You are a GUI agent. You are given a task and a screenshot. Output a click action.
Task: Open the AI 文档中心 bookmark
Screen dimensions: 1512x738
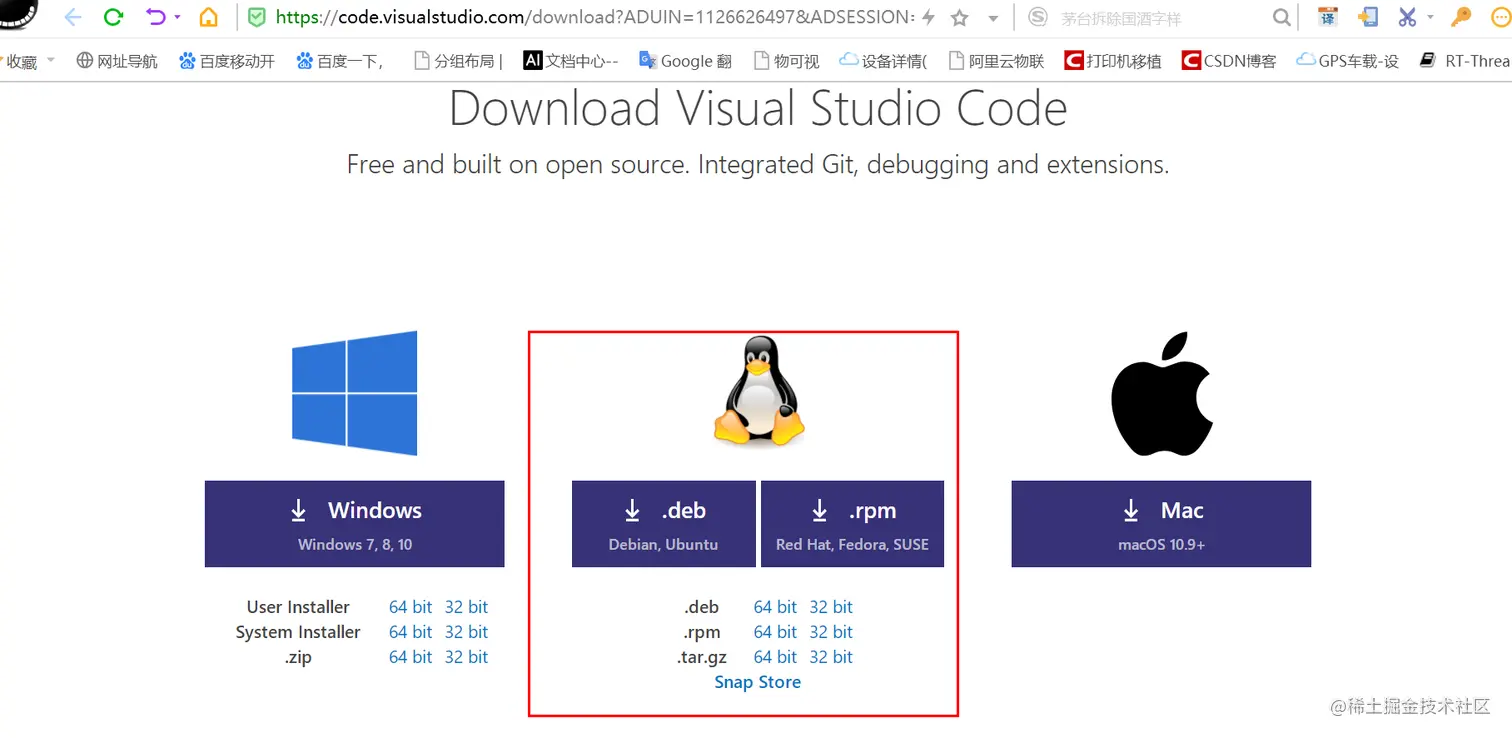(571, 61)
